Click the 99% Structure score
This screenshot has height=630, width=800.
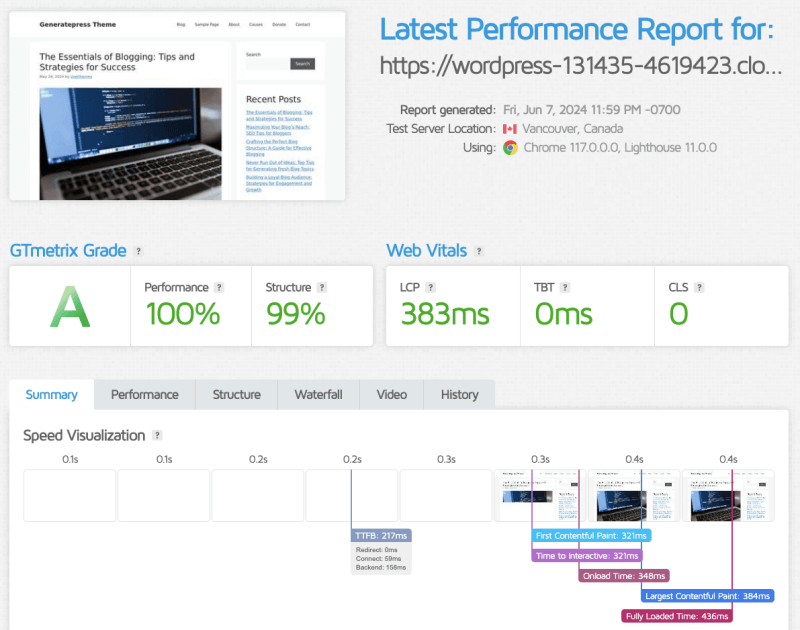[x=295, y=314]
